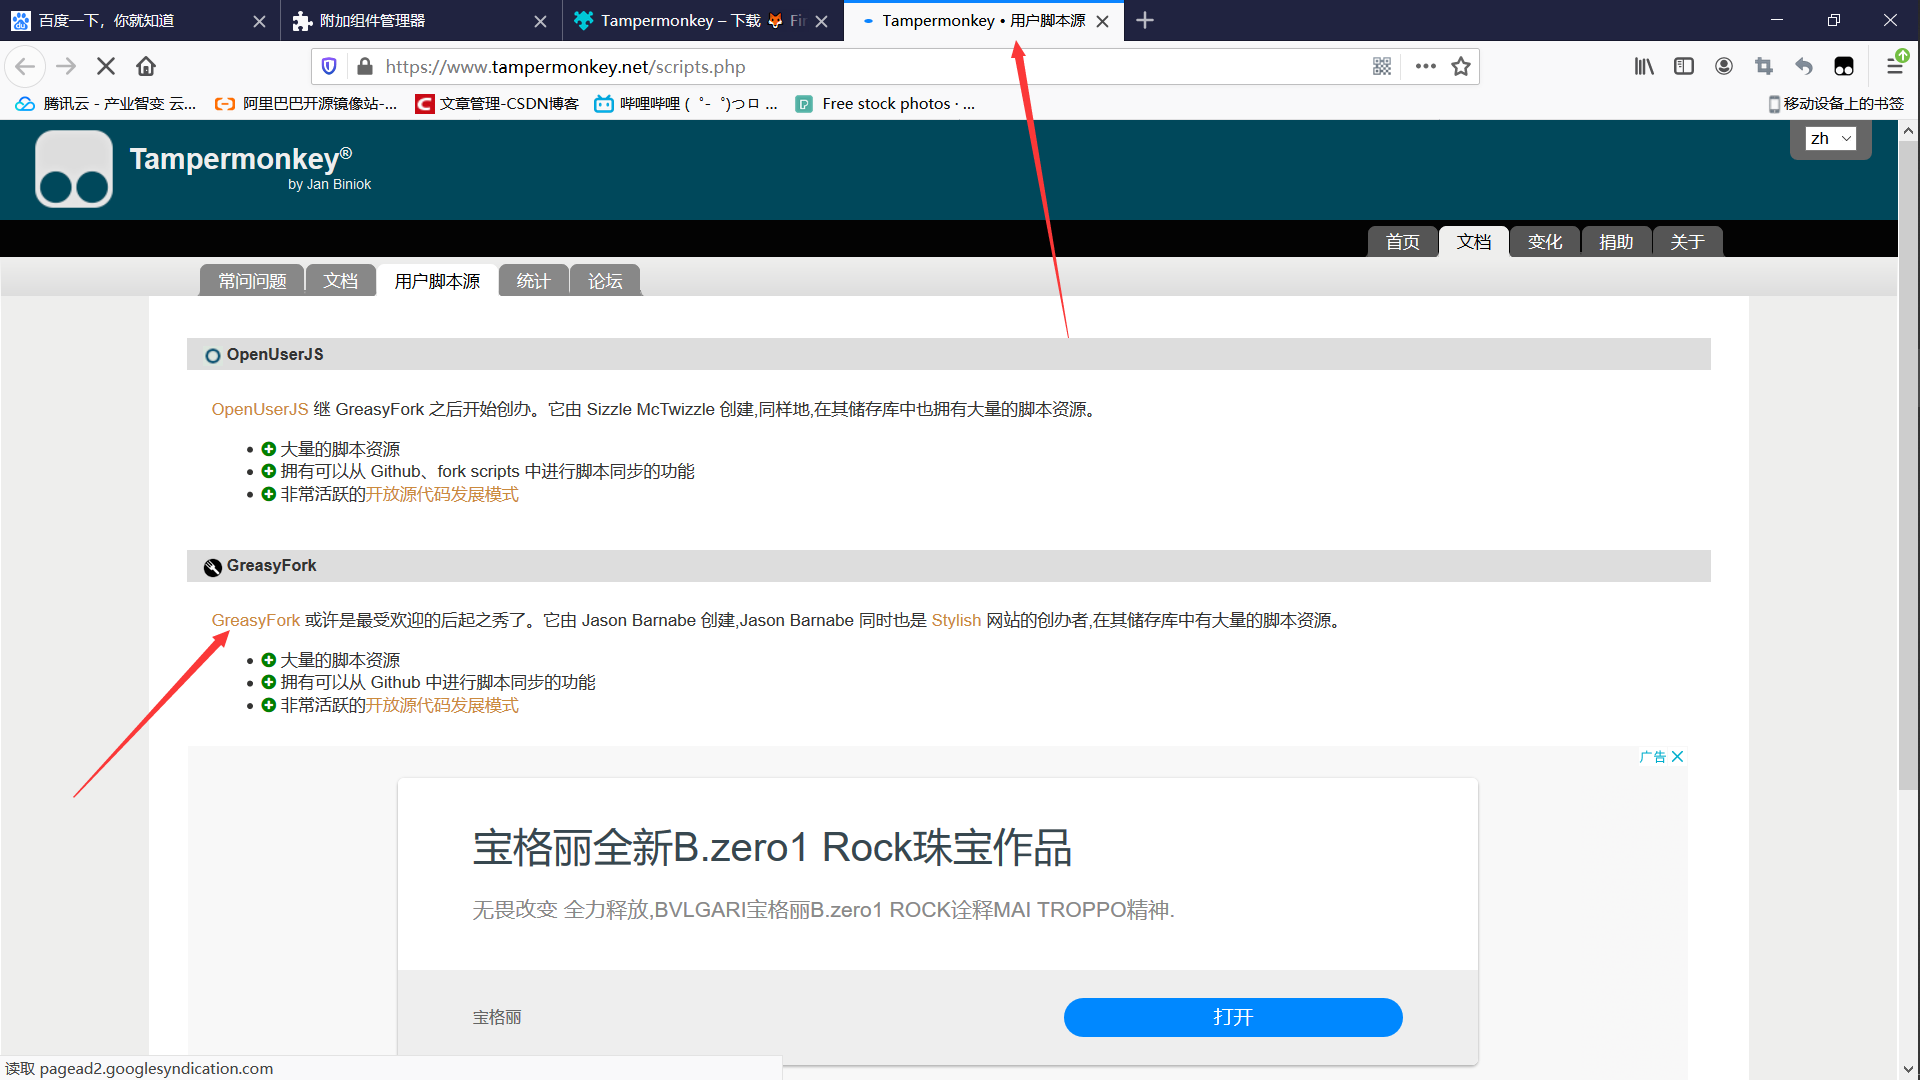Screen dimensions: 1920x1080
Task: Click the QR code icon in address bar
Action: [x=1382, y=66]
